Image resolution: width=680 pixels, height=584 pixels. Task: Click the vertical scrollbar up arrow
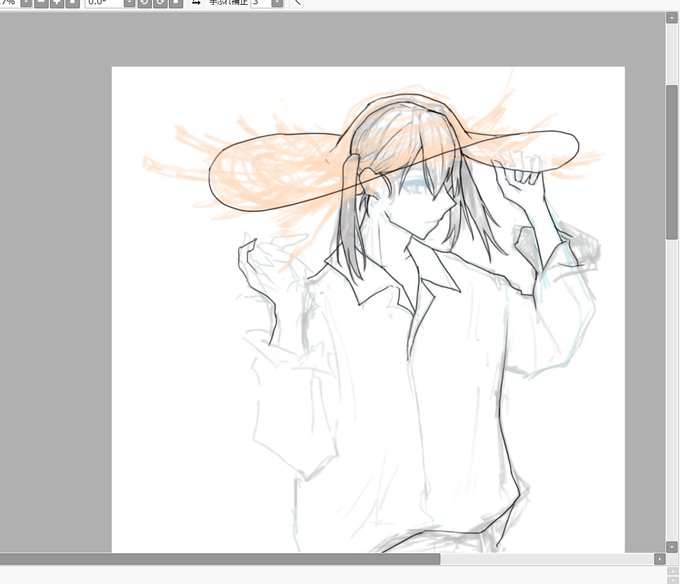coord(672,17)
